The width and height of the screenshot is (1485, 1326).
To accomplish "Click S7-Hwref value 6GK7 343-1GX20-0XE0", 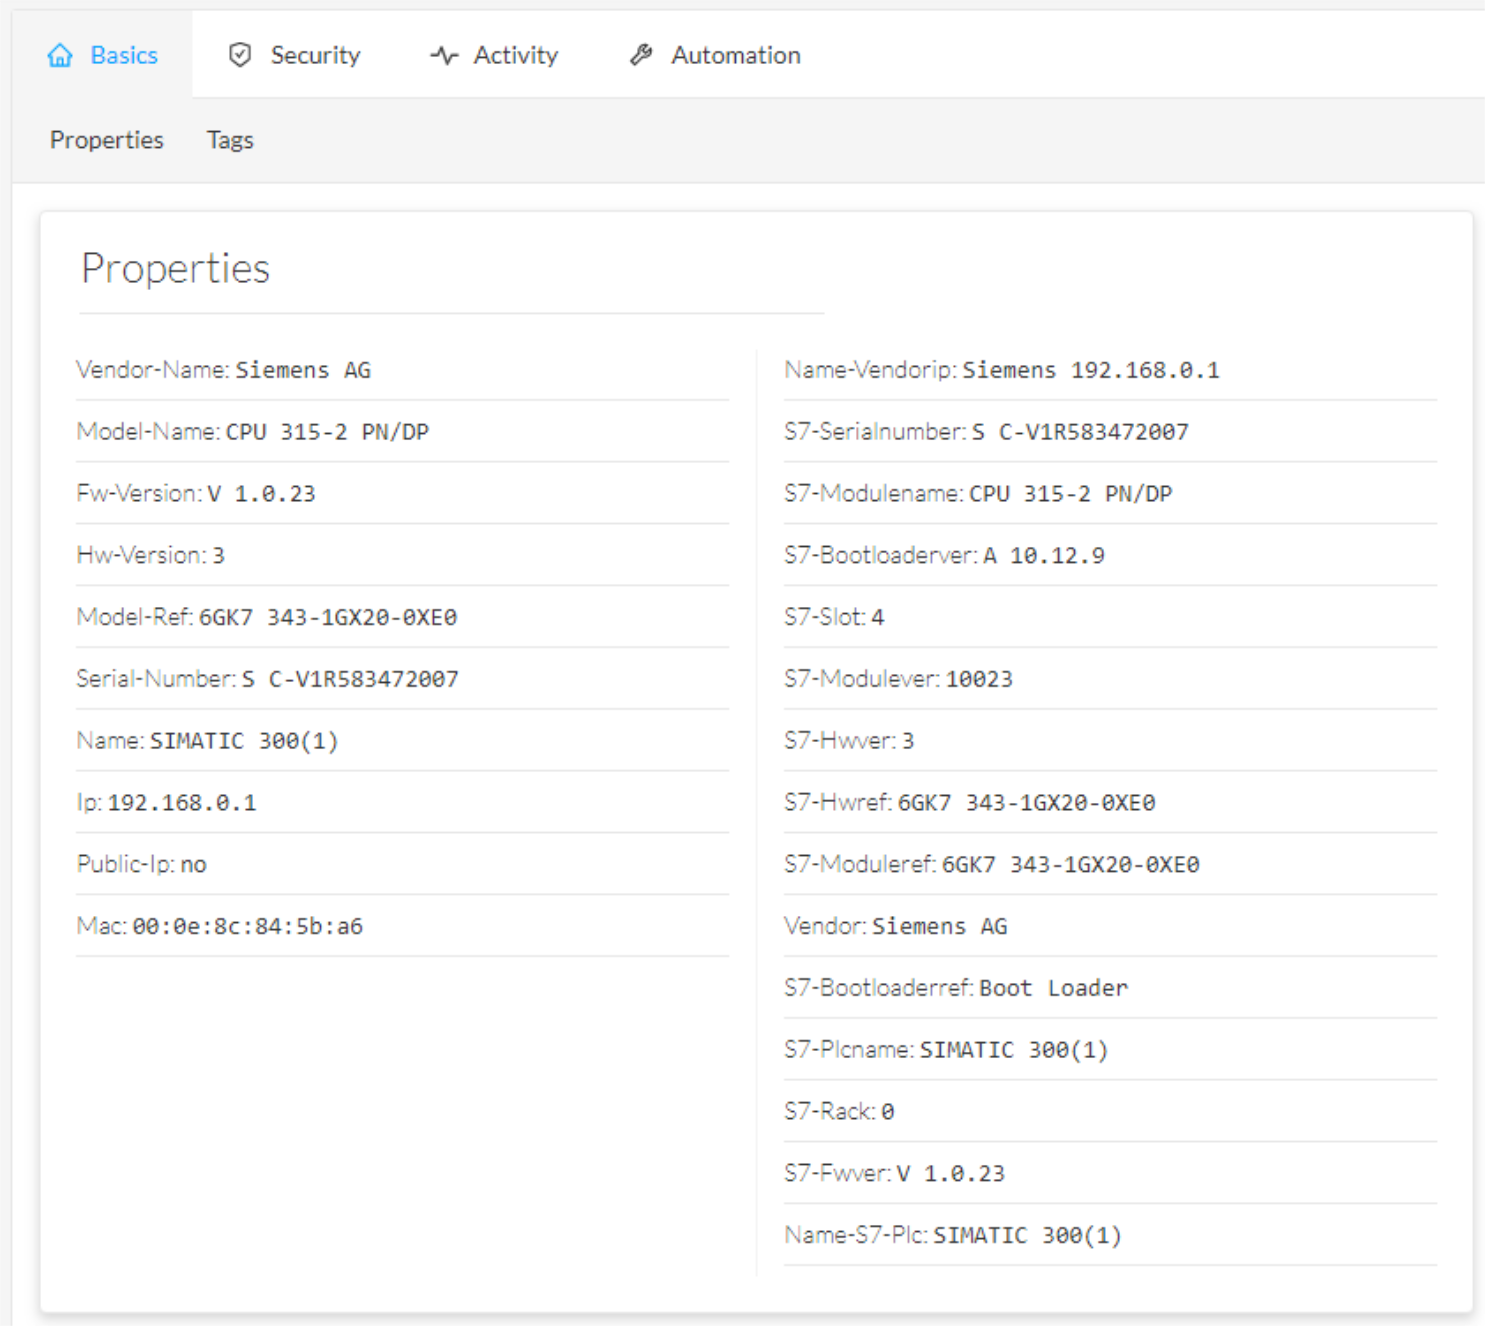I will point(1026,803).
